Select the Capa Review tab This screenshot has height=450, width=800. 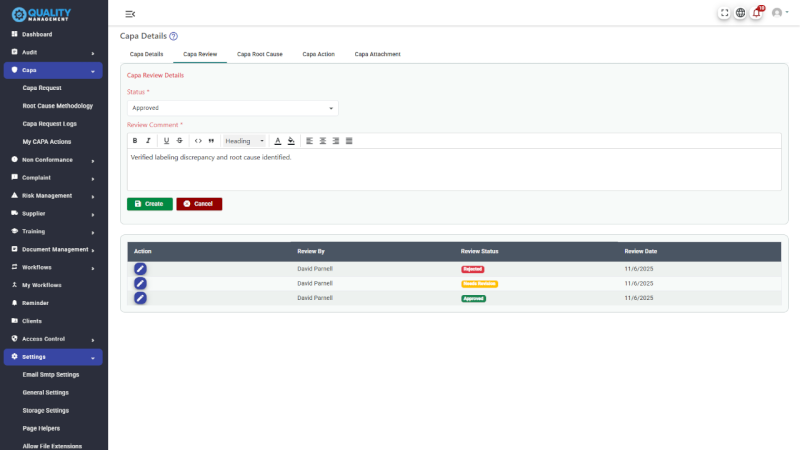click(200, 54)
